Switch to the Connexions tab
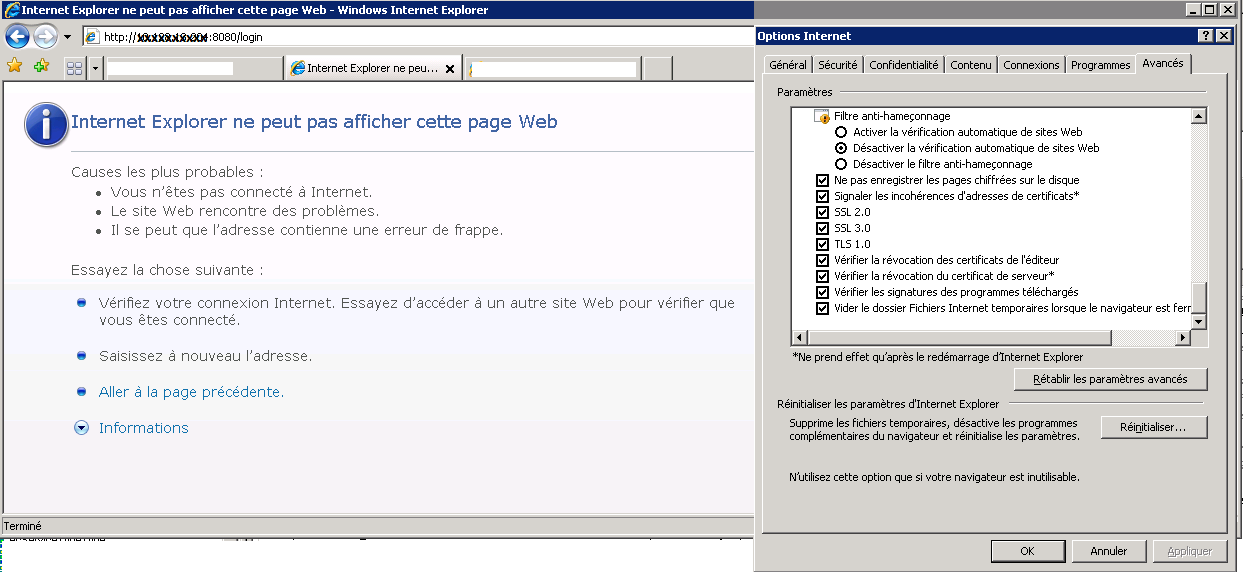 (1031, 65)
